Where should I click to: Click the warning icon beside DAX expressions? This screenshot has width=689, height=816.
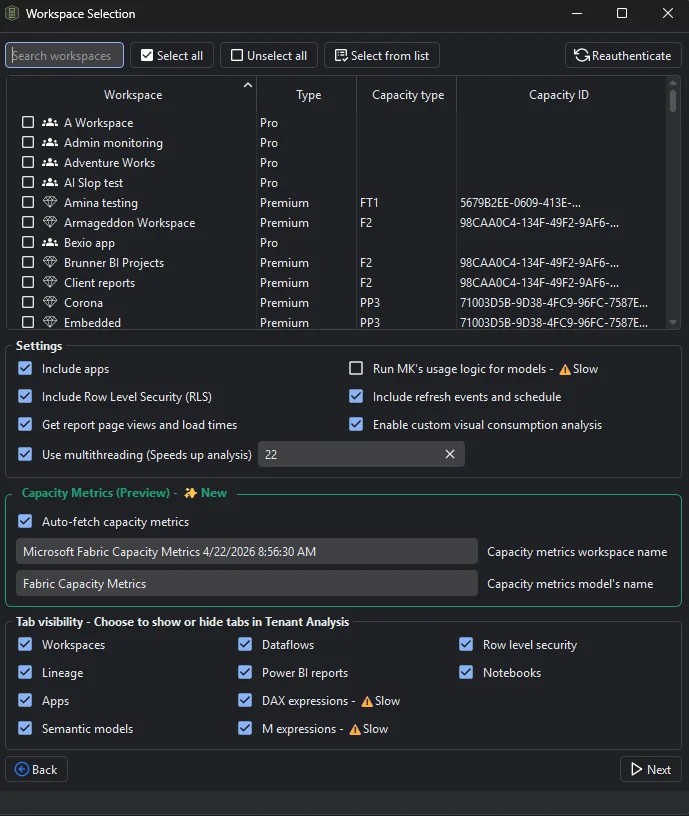tap(367, 702)
